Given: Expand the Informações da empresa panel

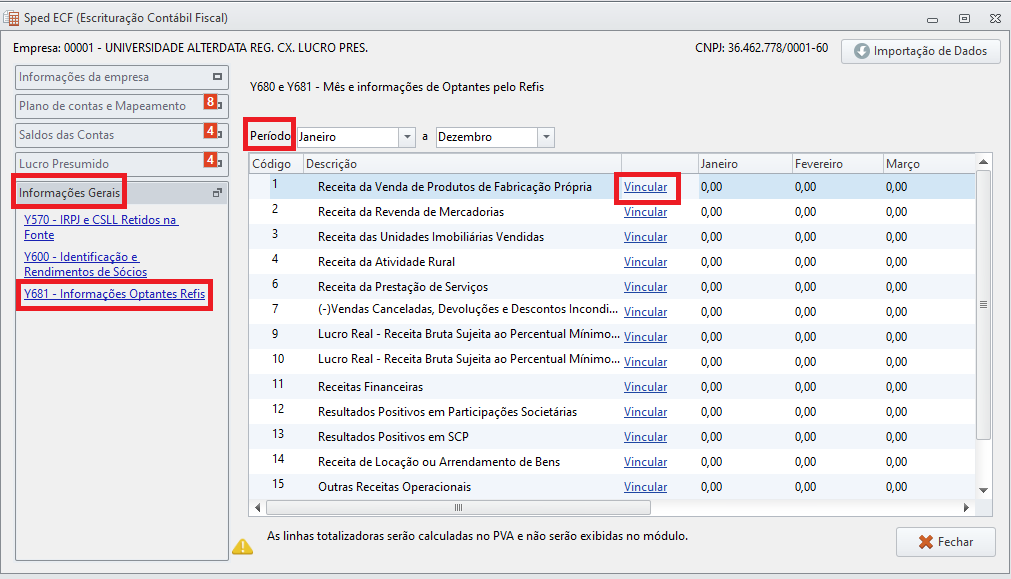Looking at the screenshot, I should (121, 77).
